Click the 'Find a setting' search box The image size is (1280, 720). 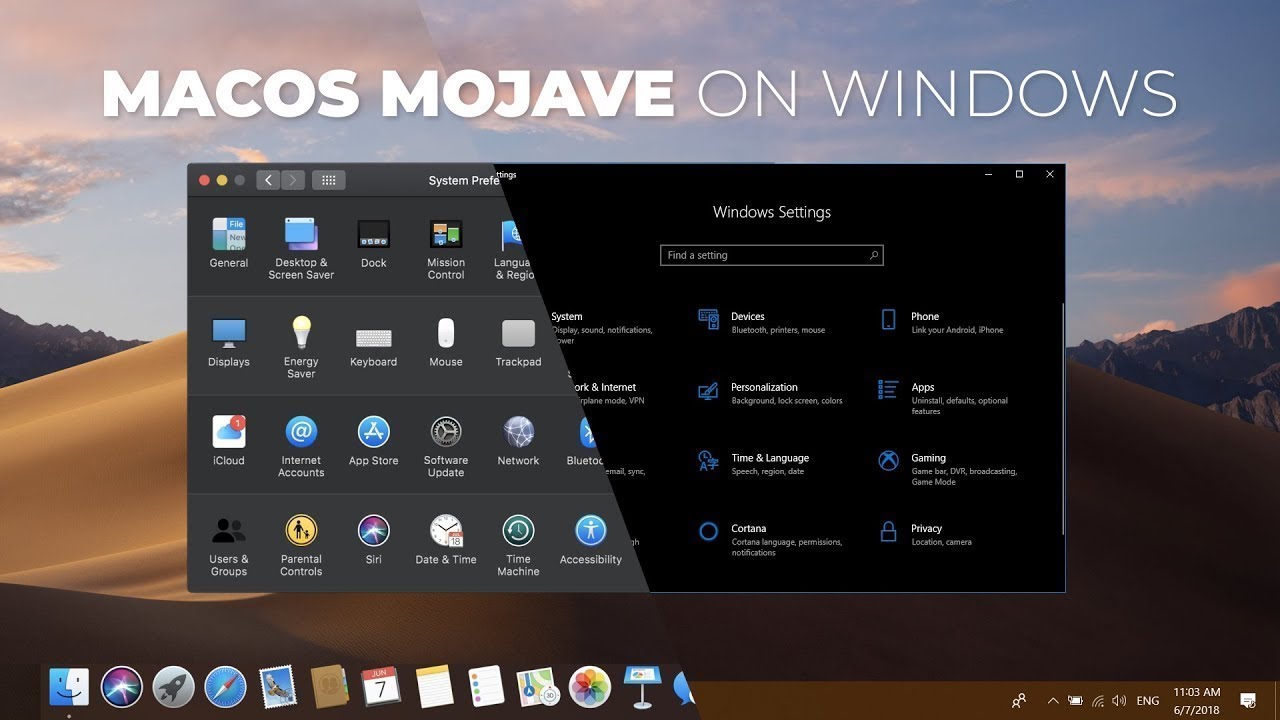(x=772, y=255)
